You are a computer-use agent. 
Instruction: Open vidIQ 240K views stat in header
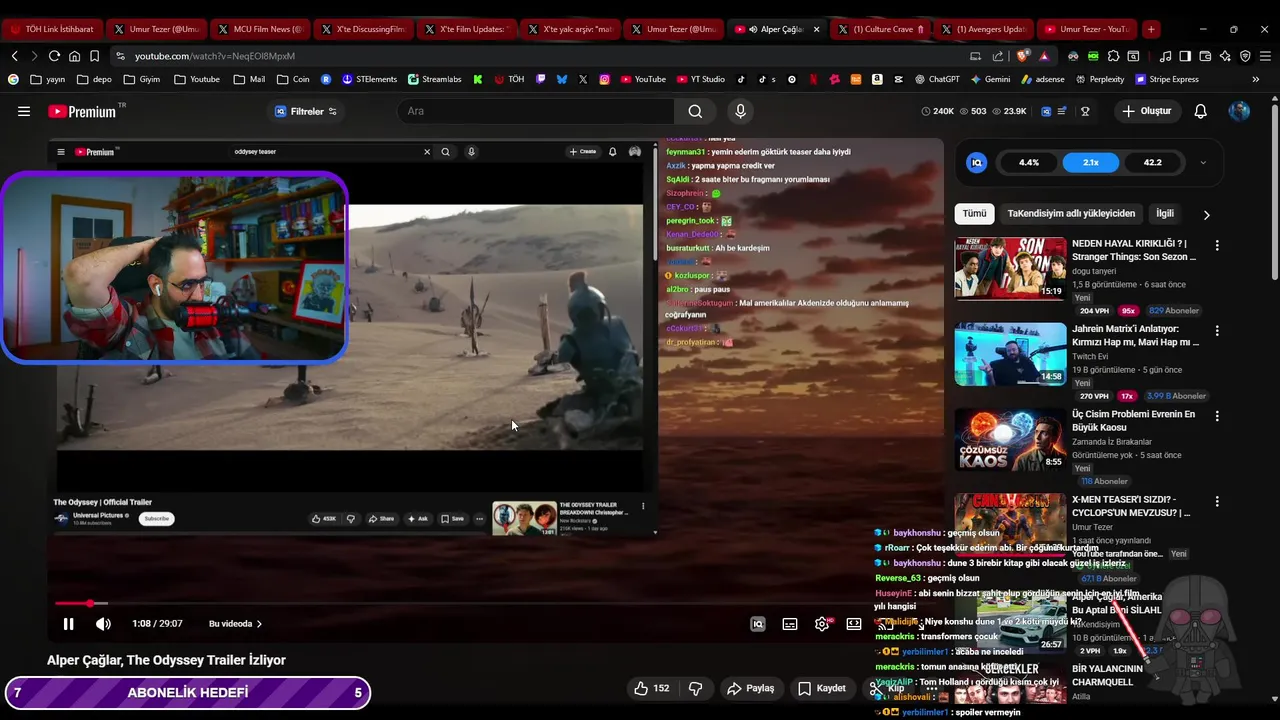coord(937,111)
